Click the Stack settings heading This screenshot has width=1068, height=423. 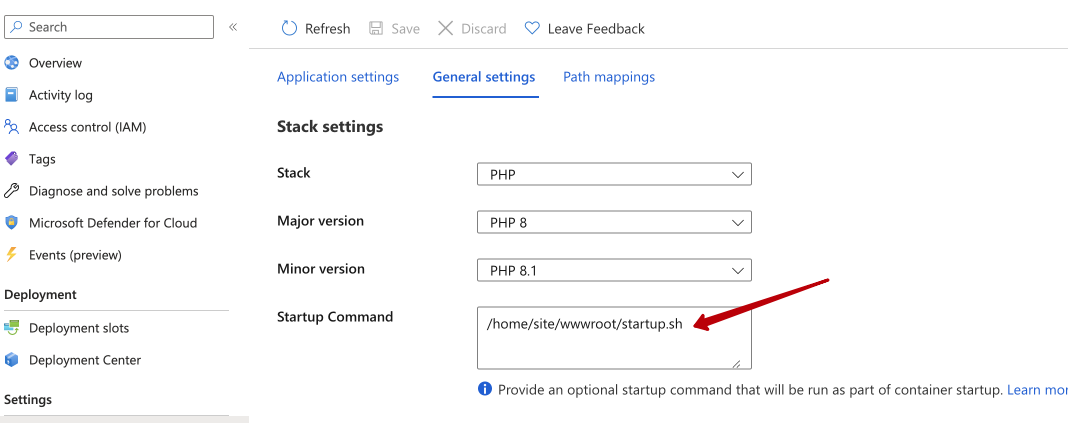coord(330,127)
